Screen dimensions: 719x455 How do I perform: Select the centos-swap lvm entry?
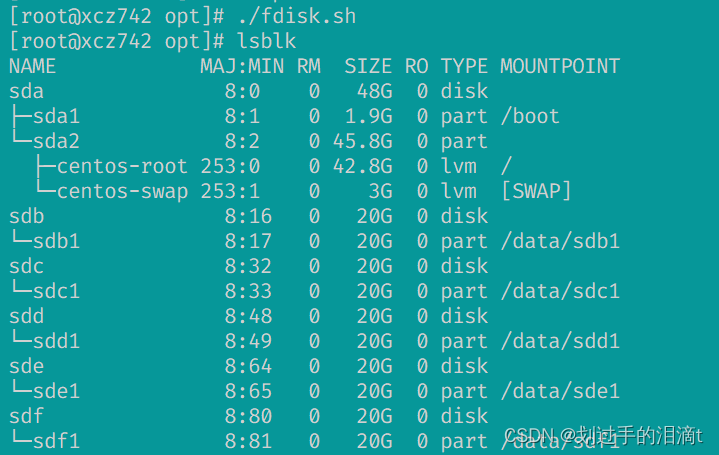[122, 192]
